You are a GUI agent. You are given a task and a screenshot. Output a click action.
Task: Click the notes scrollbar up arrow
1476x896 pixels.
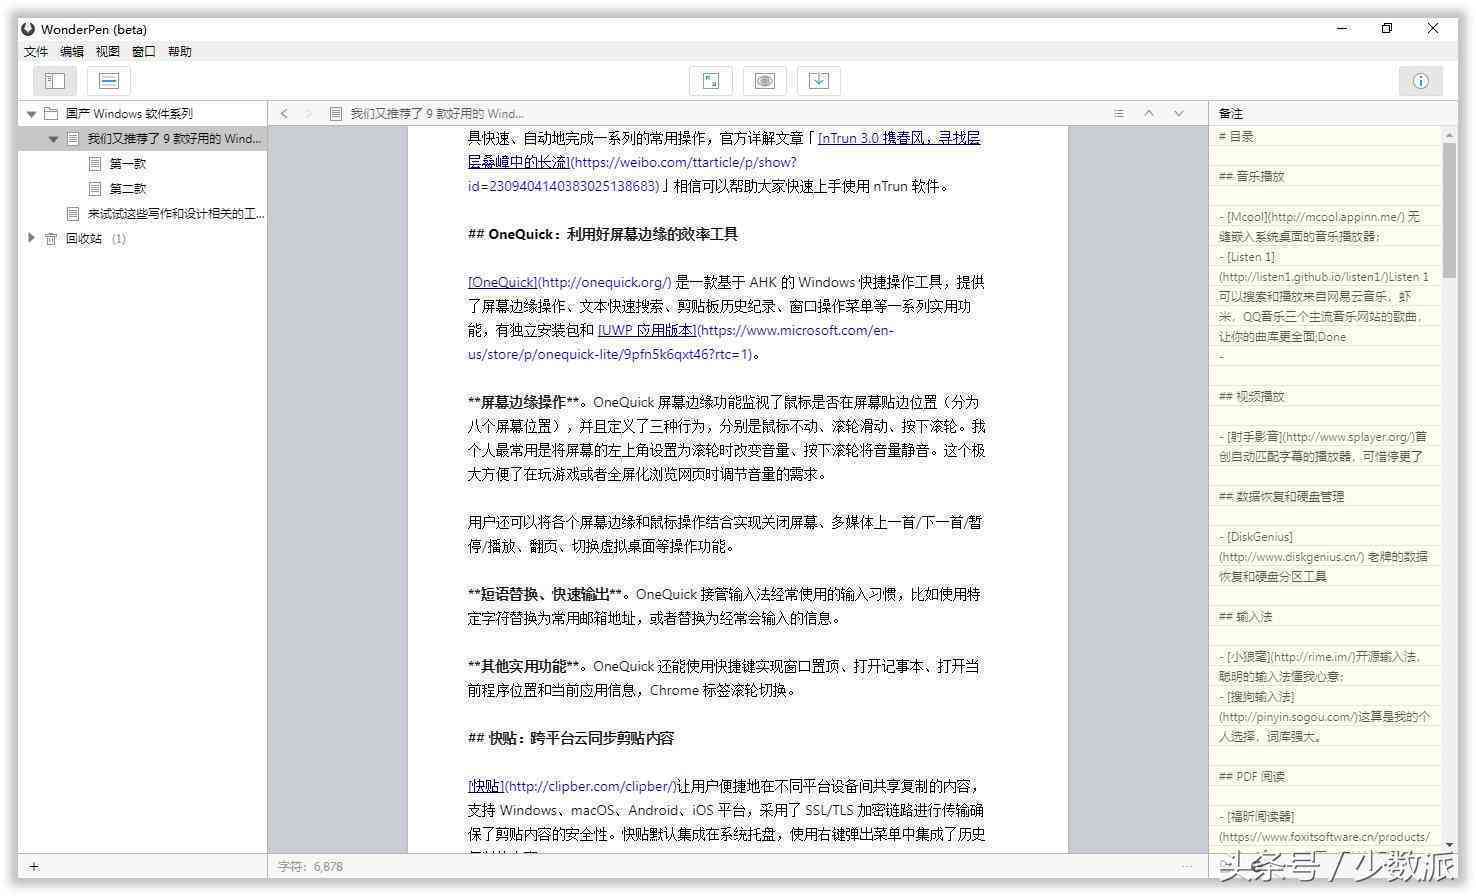[1449, 134]
